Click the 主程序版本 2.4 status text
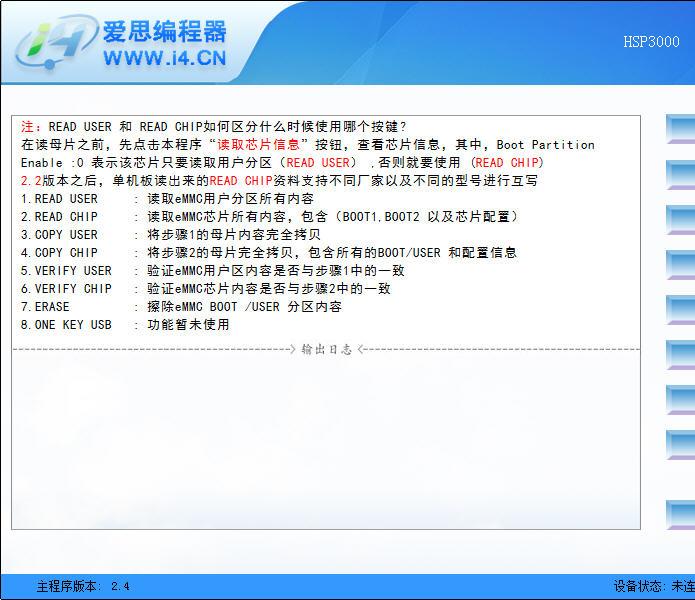Image resolution: width=695 pixels, height=600 pixels. click(83, 586)
